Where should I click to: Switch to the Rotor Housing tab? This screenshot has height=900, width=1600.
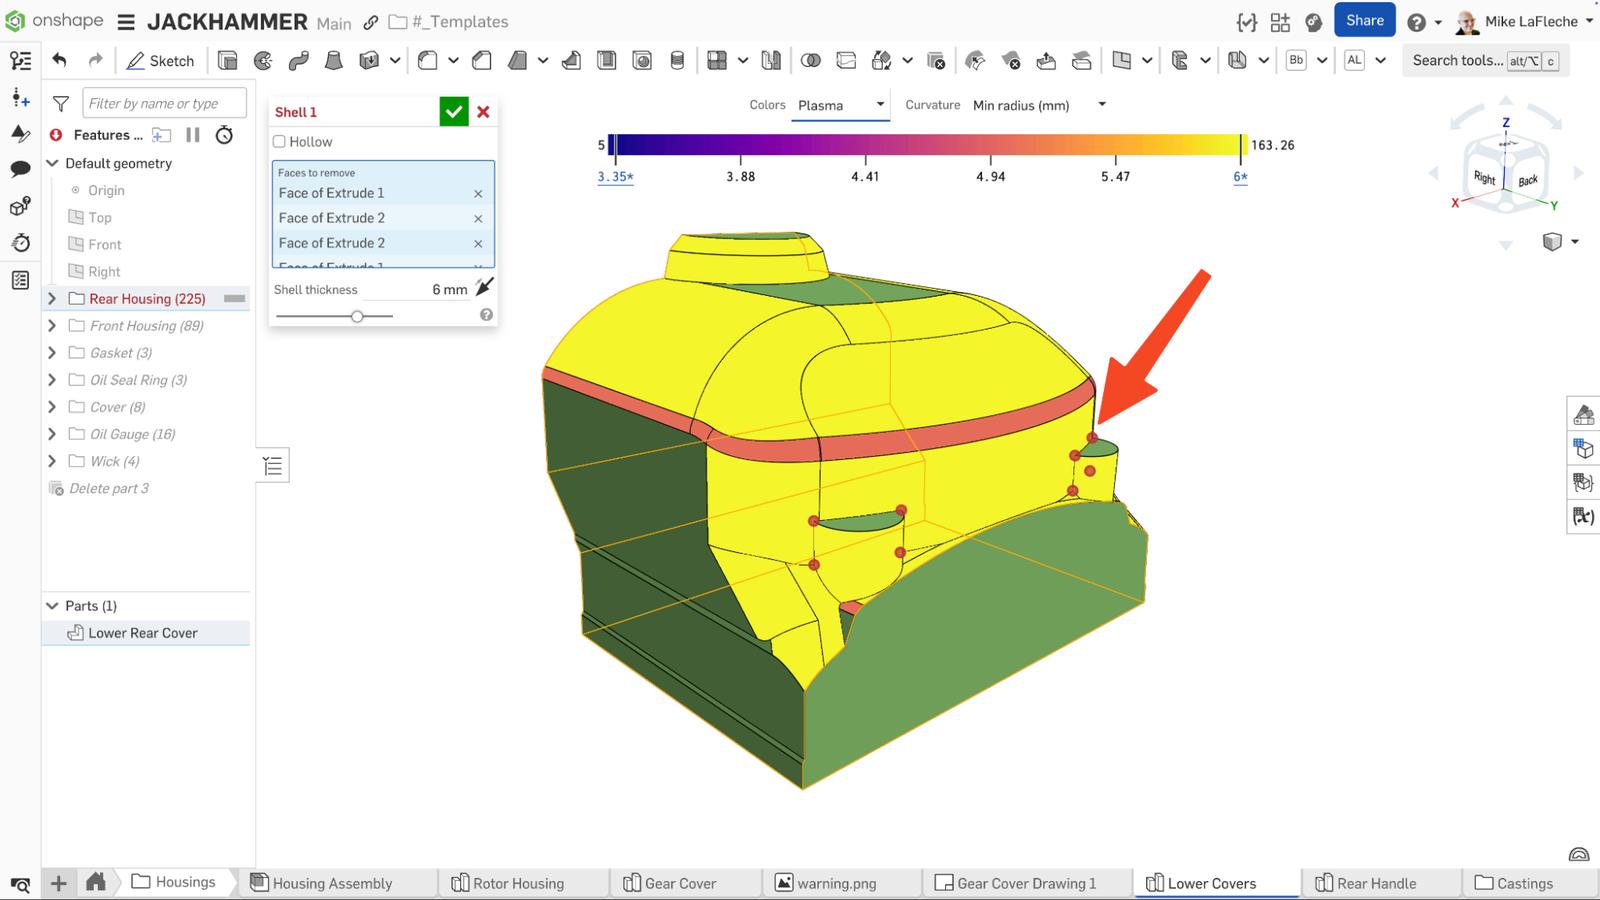517,883
